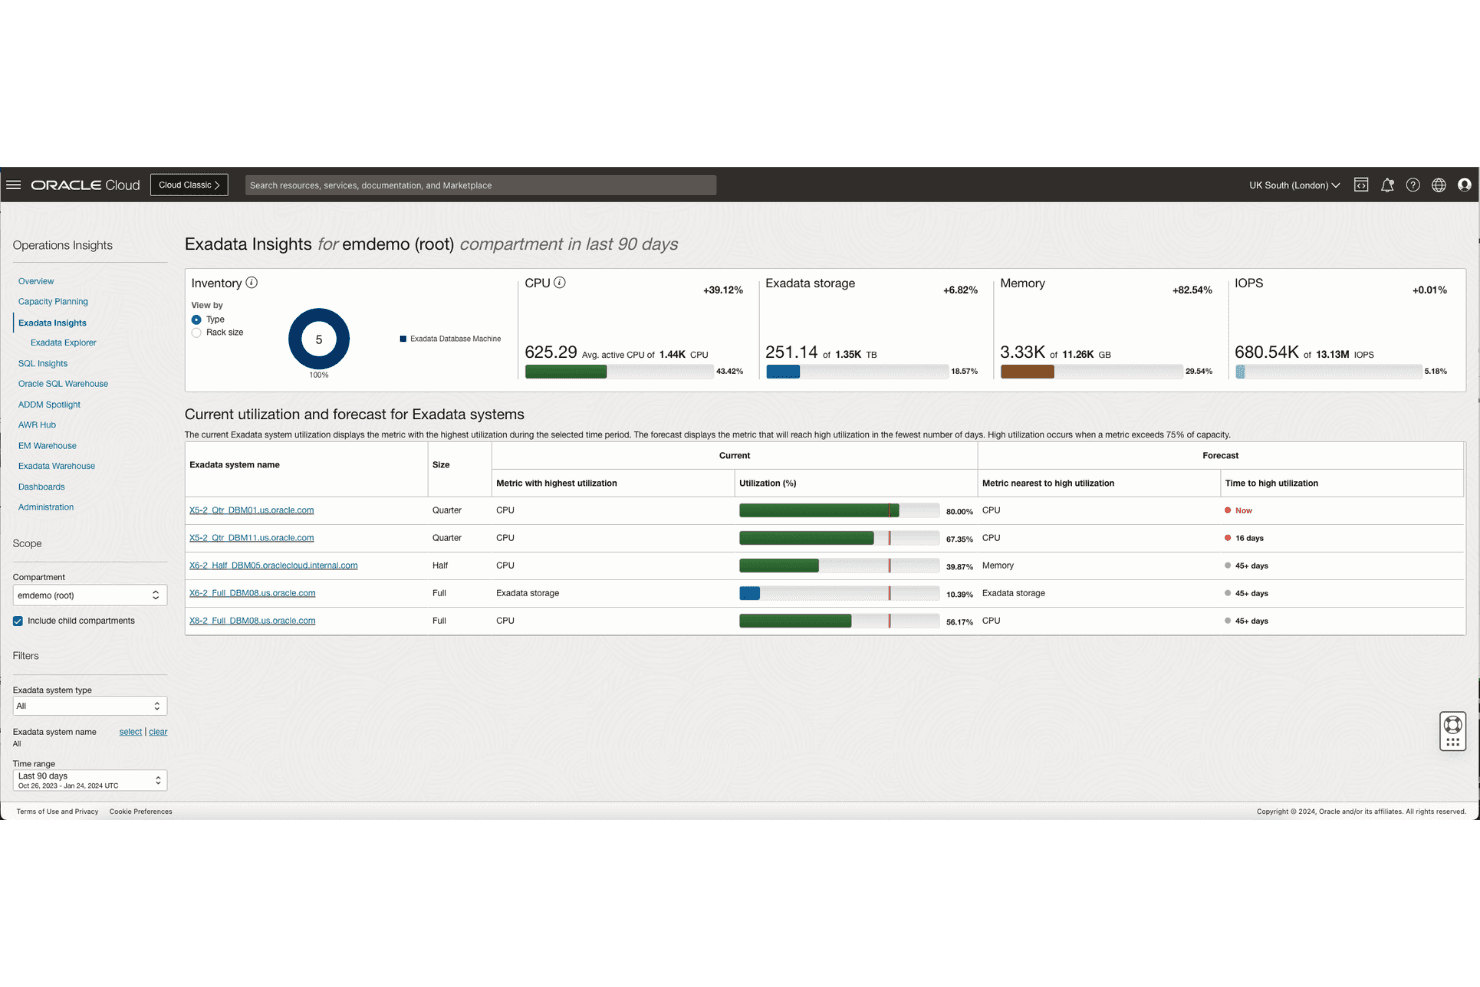Open X6-2_Half_DBM05.oraclecloud.internal.com link

coord(273,566)
